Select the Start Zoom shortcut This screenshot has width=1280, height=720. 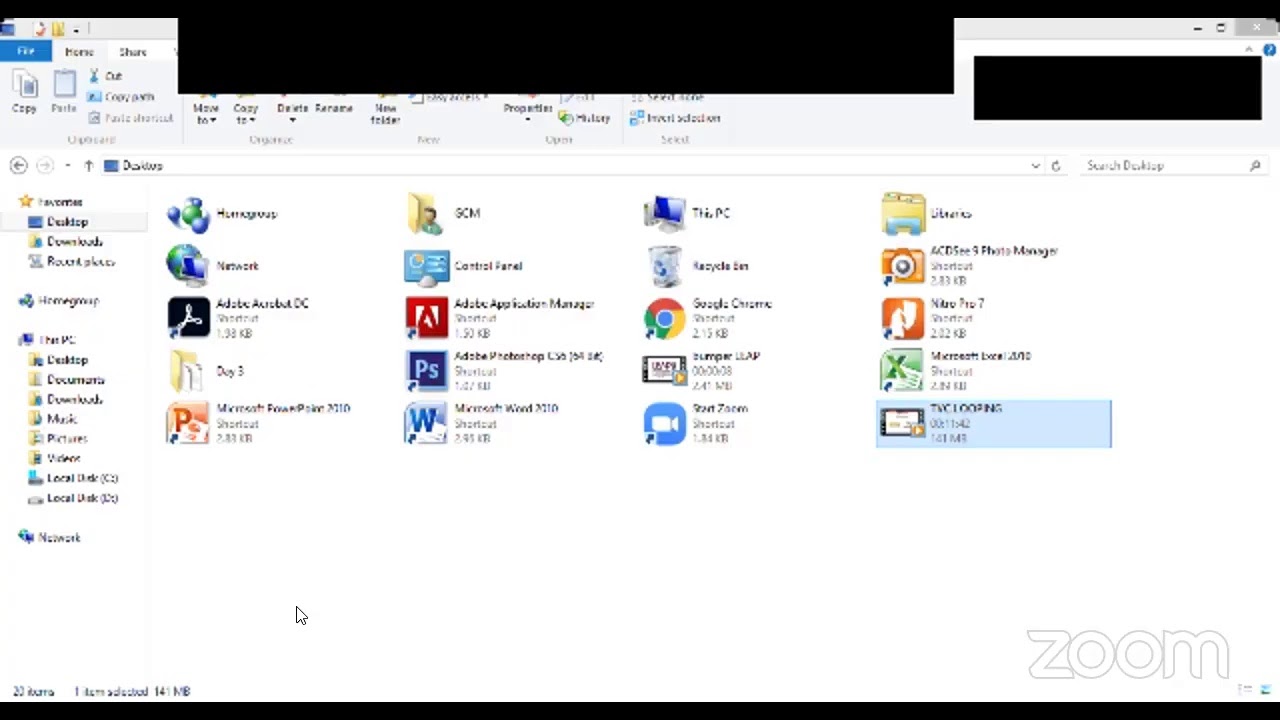pos(696,423)
